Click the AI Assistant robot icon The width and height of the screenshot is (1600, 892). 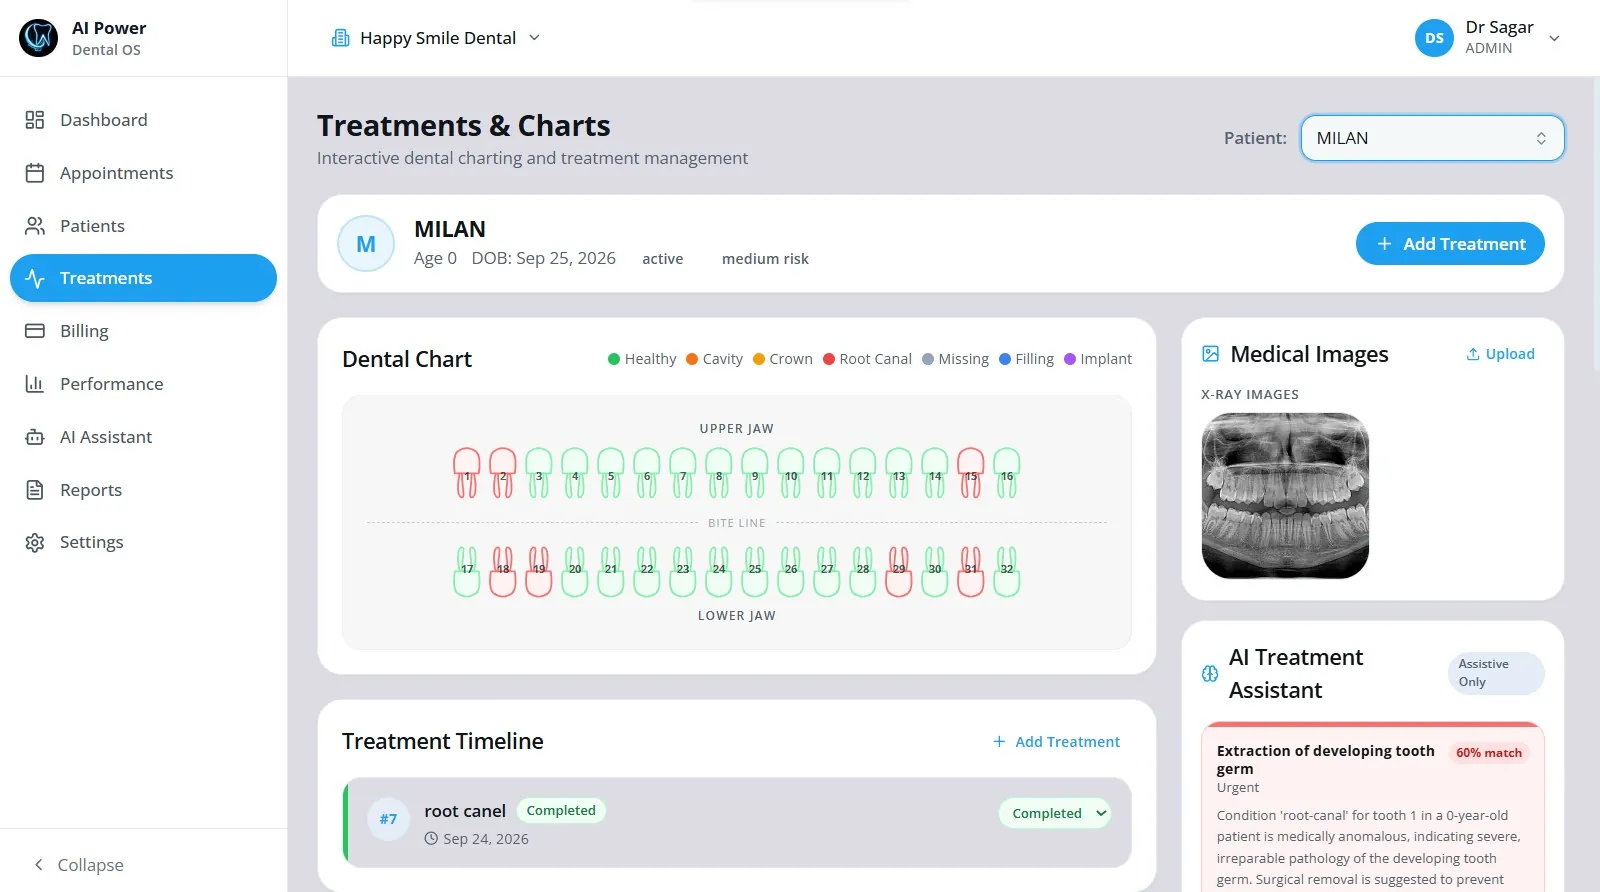point(35,437)
